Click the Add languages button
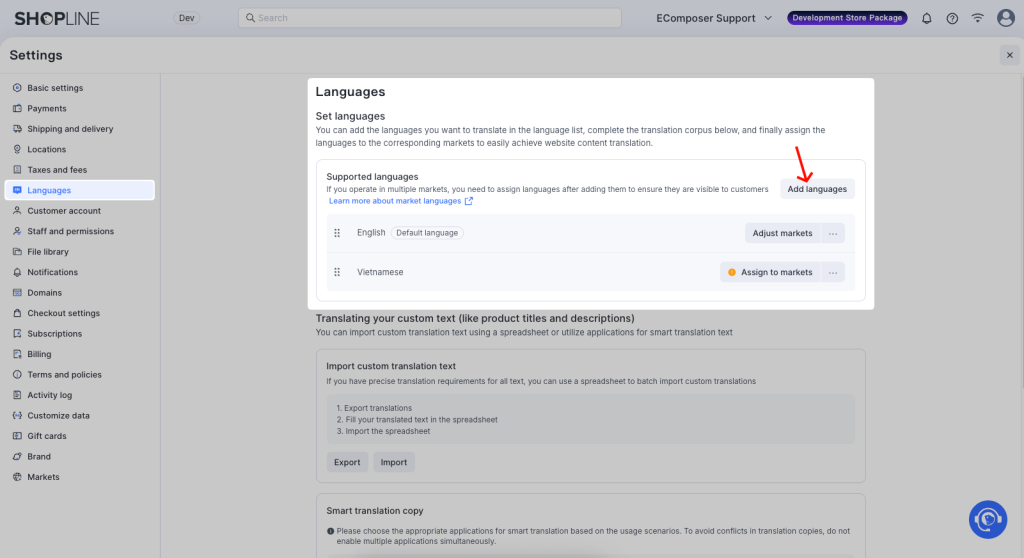1024x558 pixels. 817,189
